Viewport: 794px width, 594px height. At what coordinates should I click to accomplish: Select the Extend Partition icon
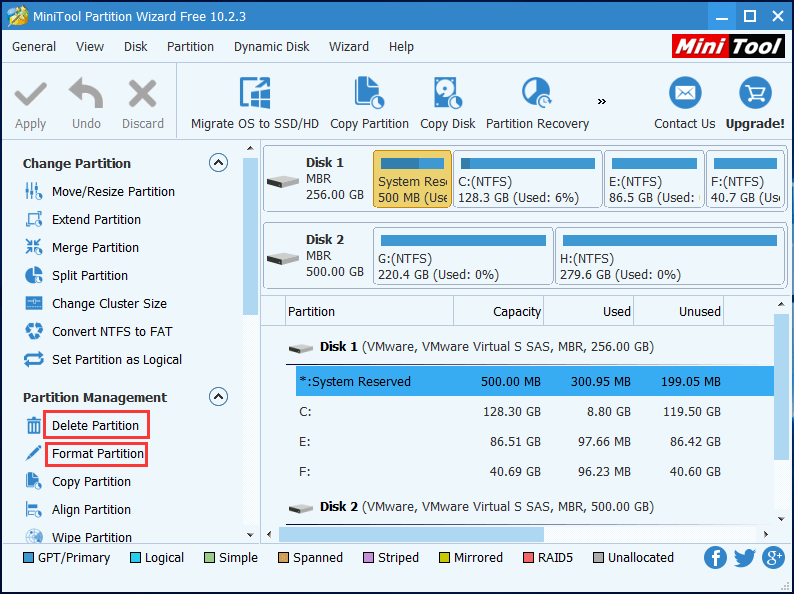33,219
